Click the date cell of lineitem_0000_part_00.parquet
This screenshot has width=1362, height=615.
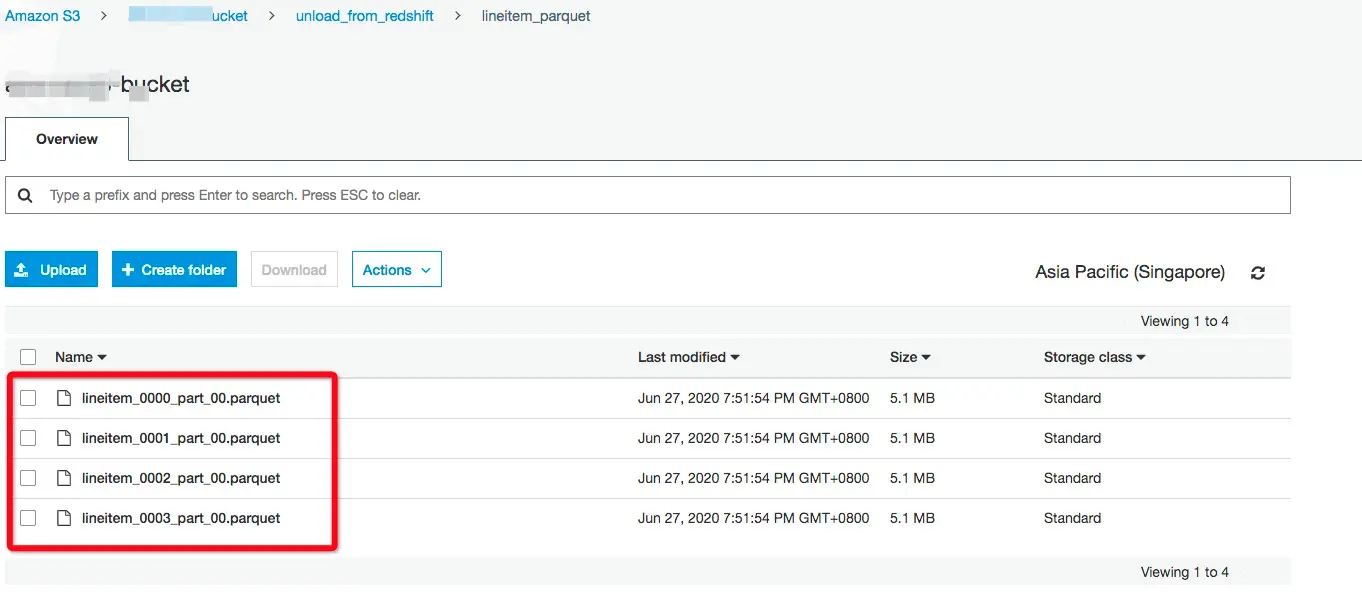point(753,398)
